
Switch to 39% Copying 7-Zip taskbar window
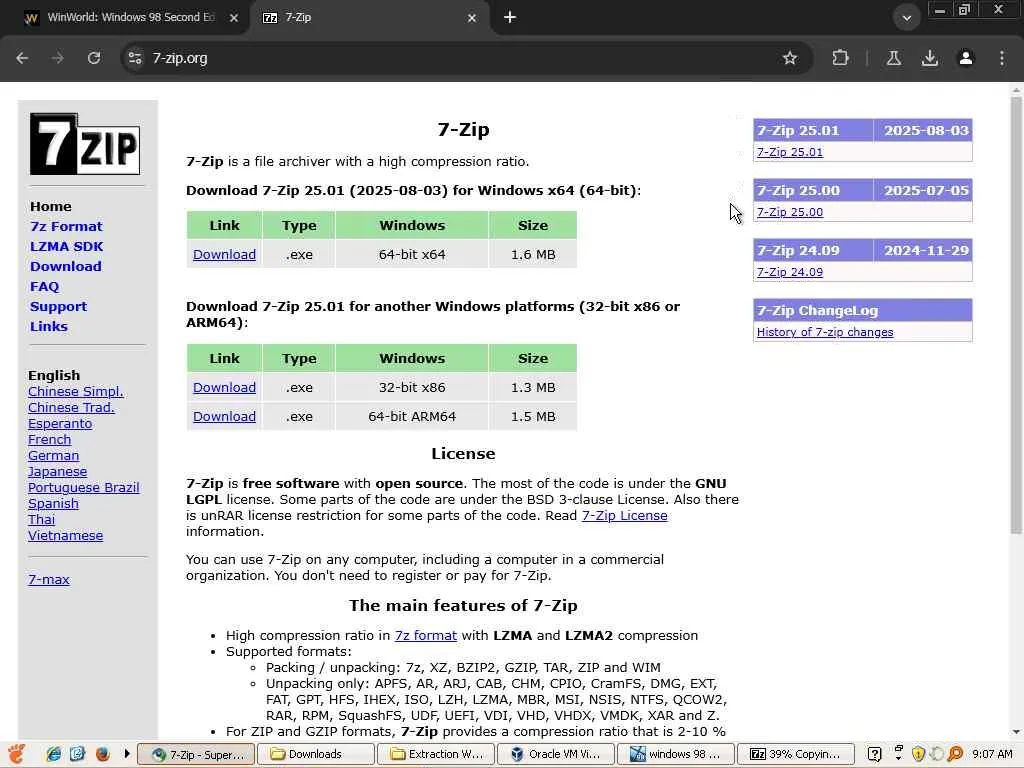[795, 754]
